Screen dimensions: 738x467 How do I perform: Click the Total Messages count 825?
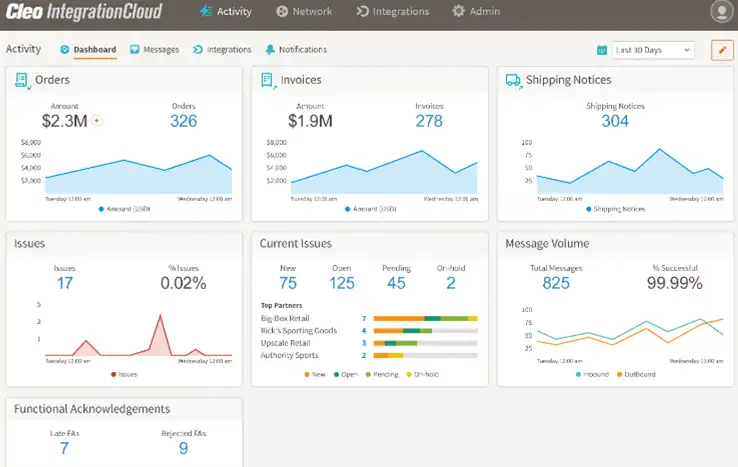(x=556, y=283)
